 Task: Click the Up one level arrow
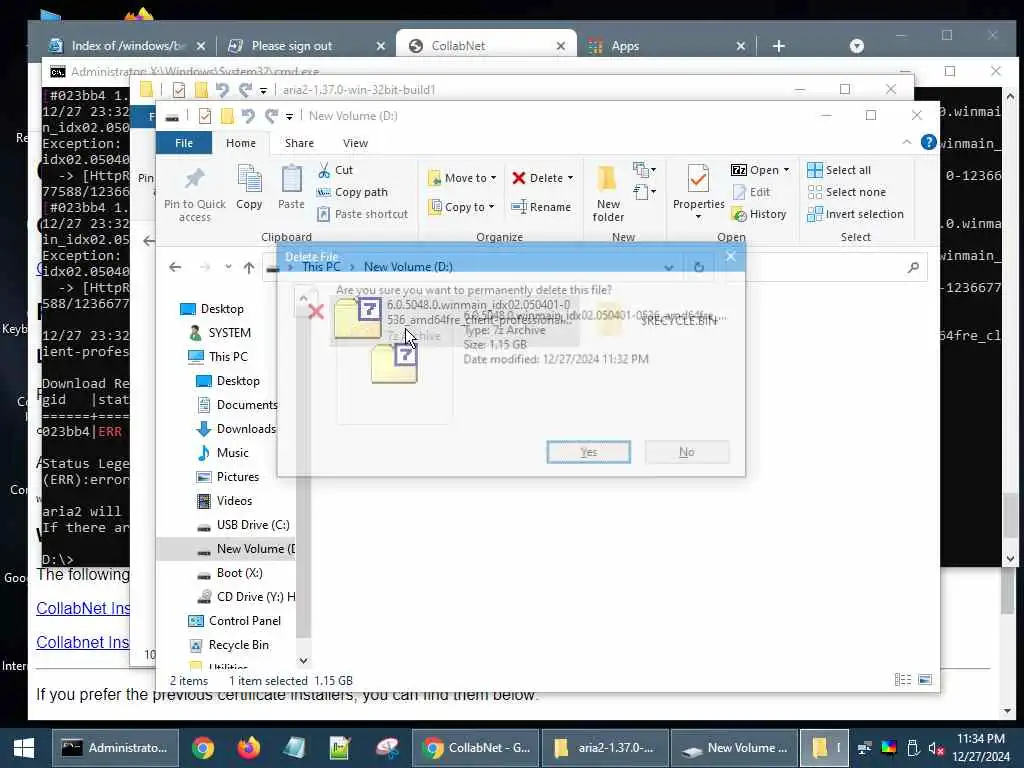[249, 267]
